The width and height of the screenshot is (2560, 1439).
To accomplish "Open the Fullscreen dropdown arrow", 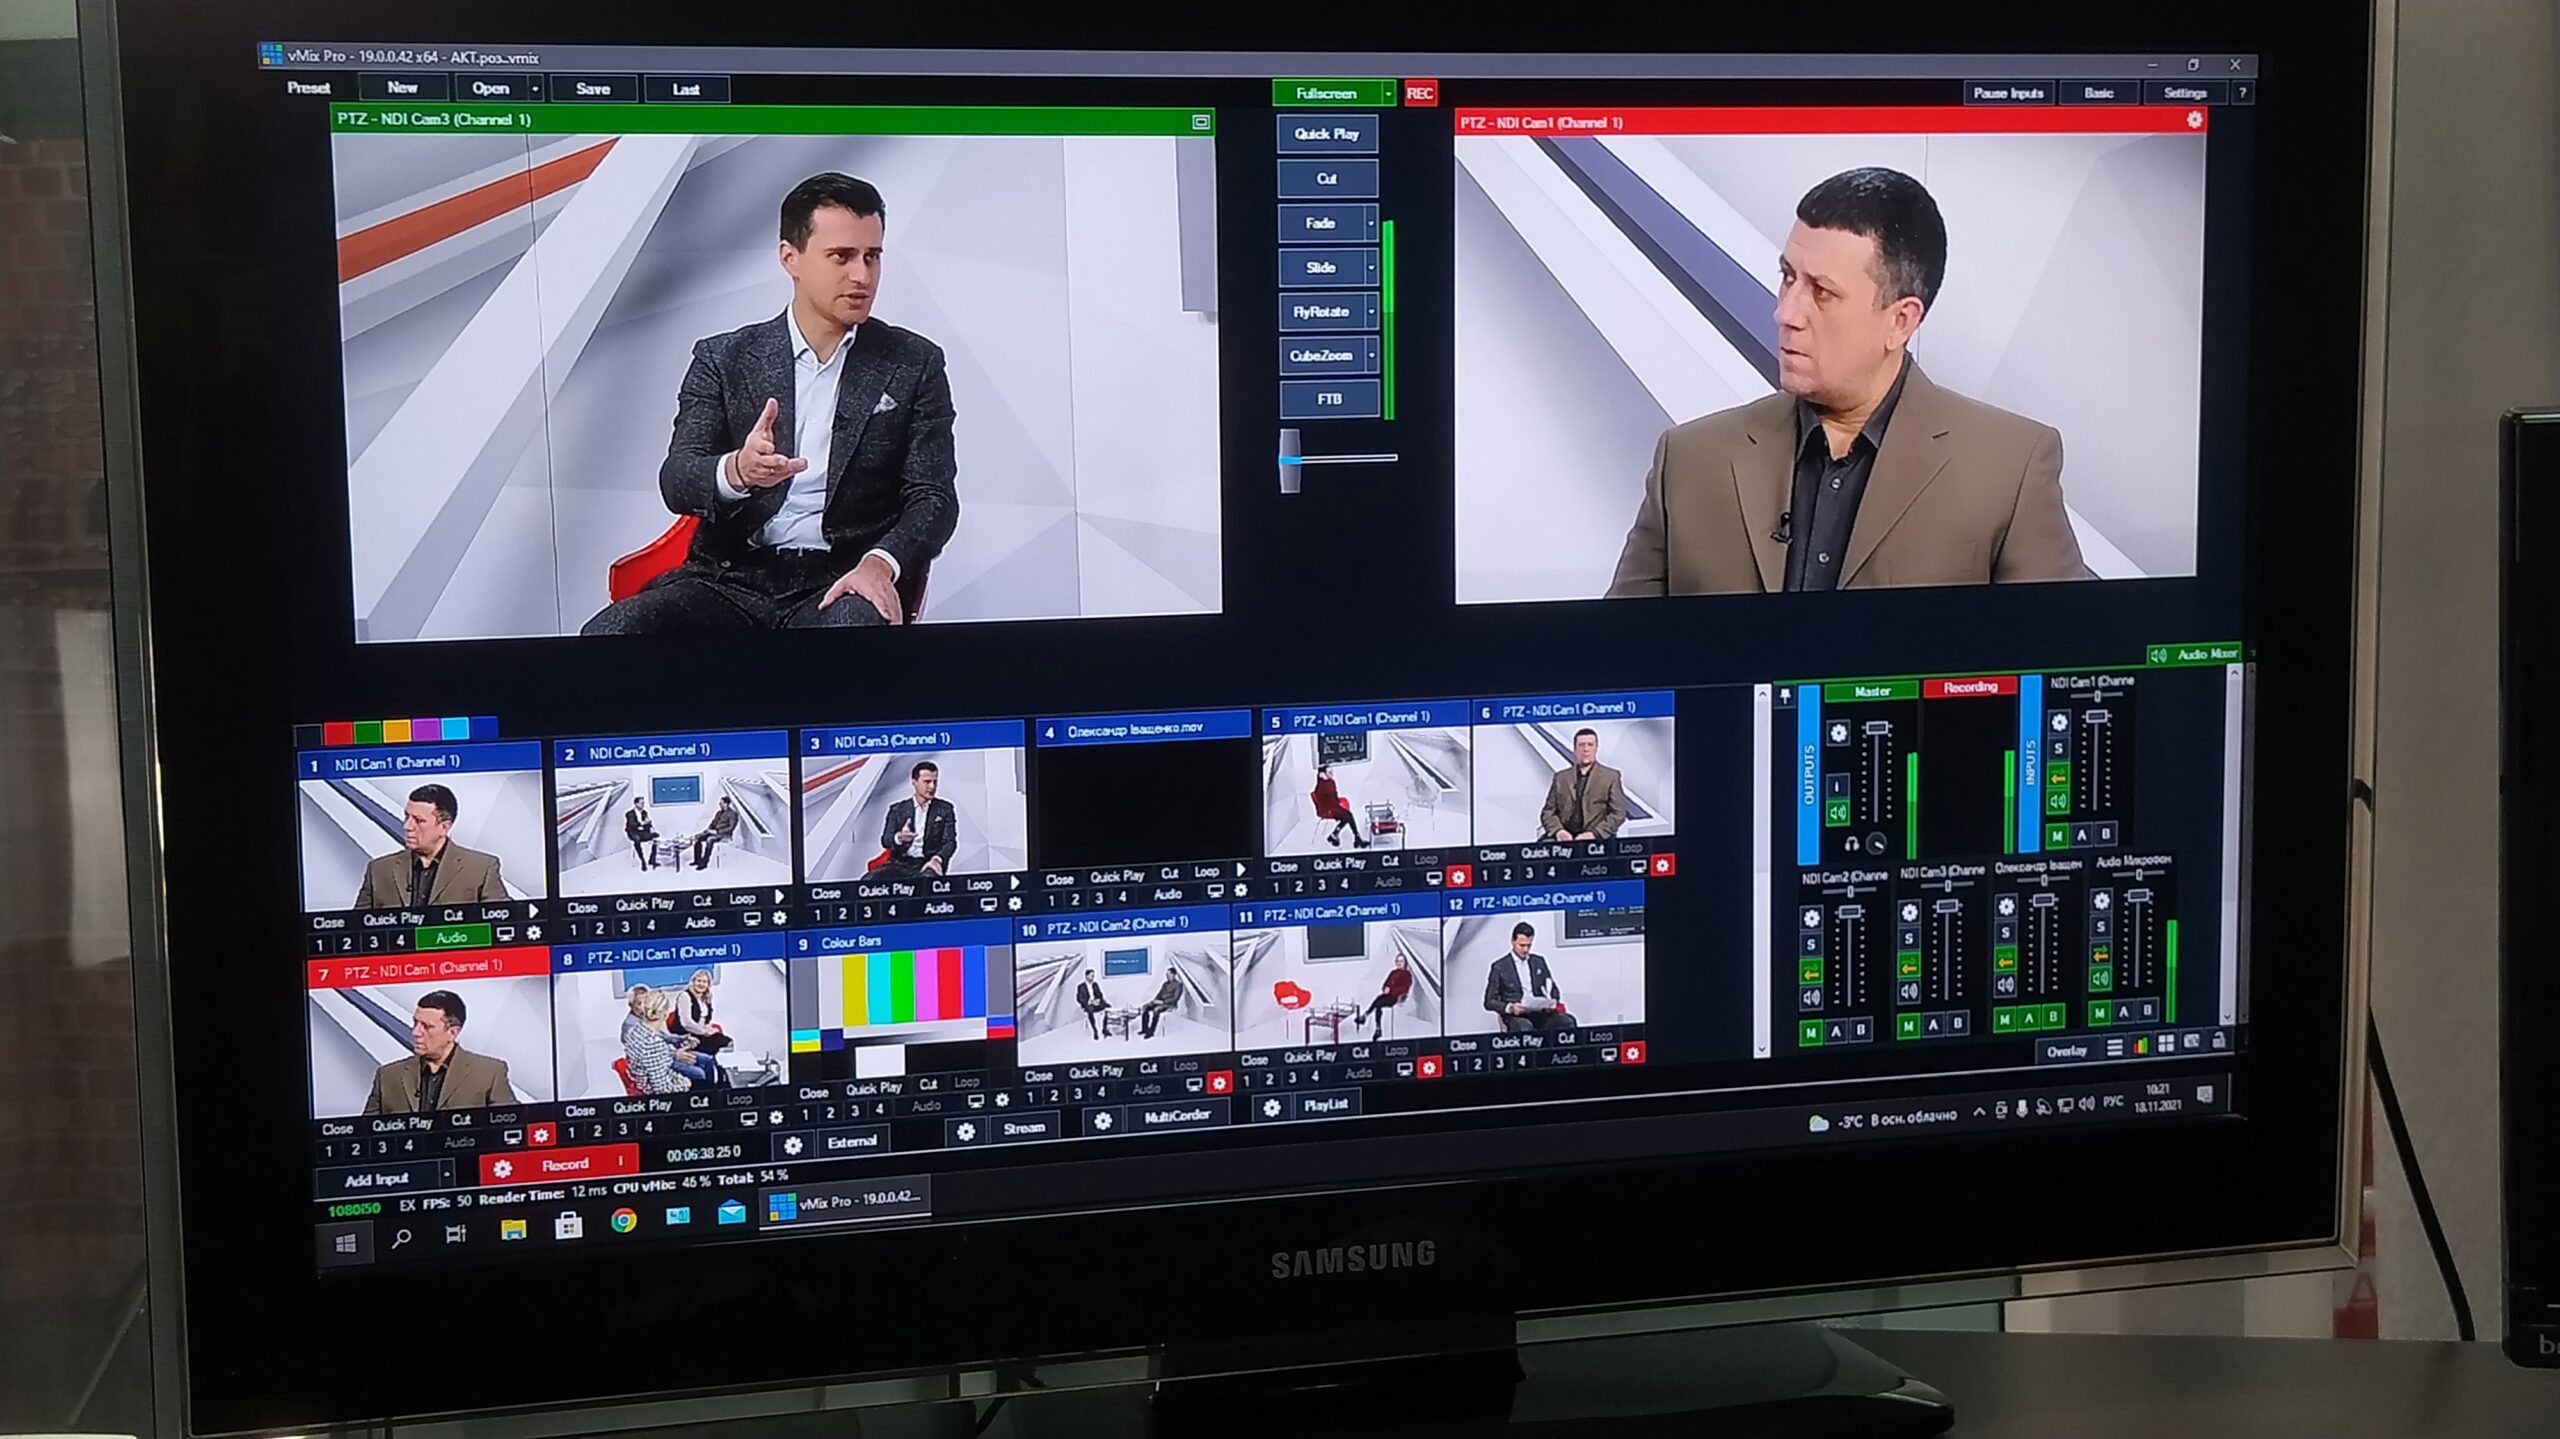I will (x=1388, y=94).
